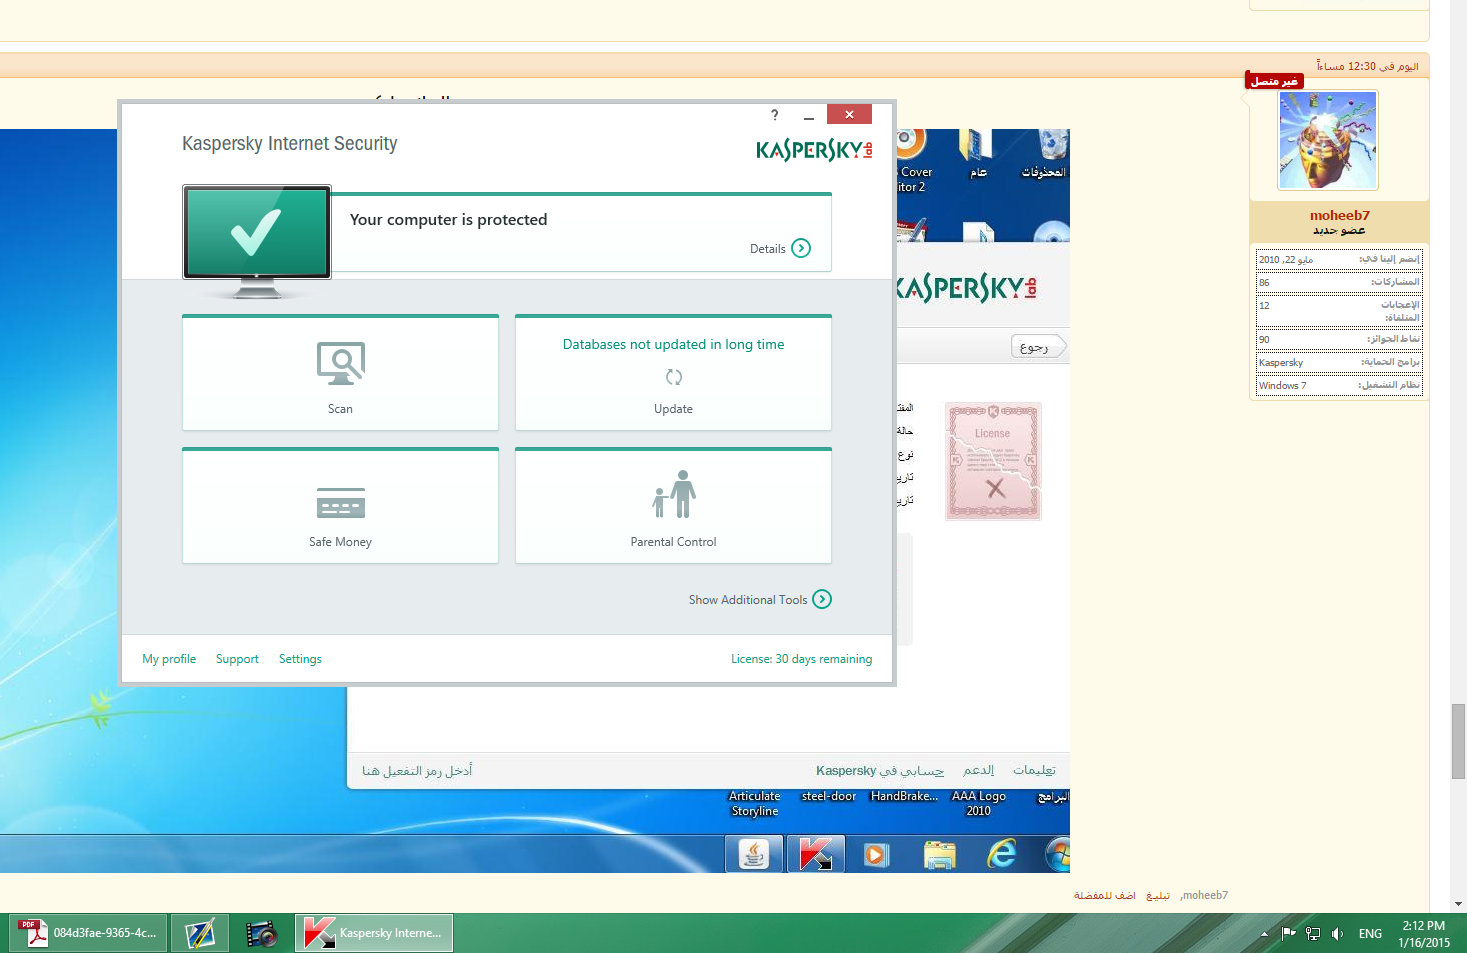Viewport: 1467px width, 953px height.
Task: Click media player icon in embedded taskbar
Action: (x=877, y=854)
